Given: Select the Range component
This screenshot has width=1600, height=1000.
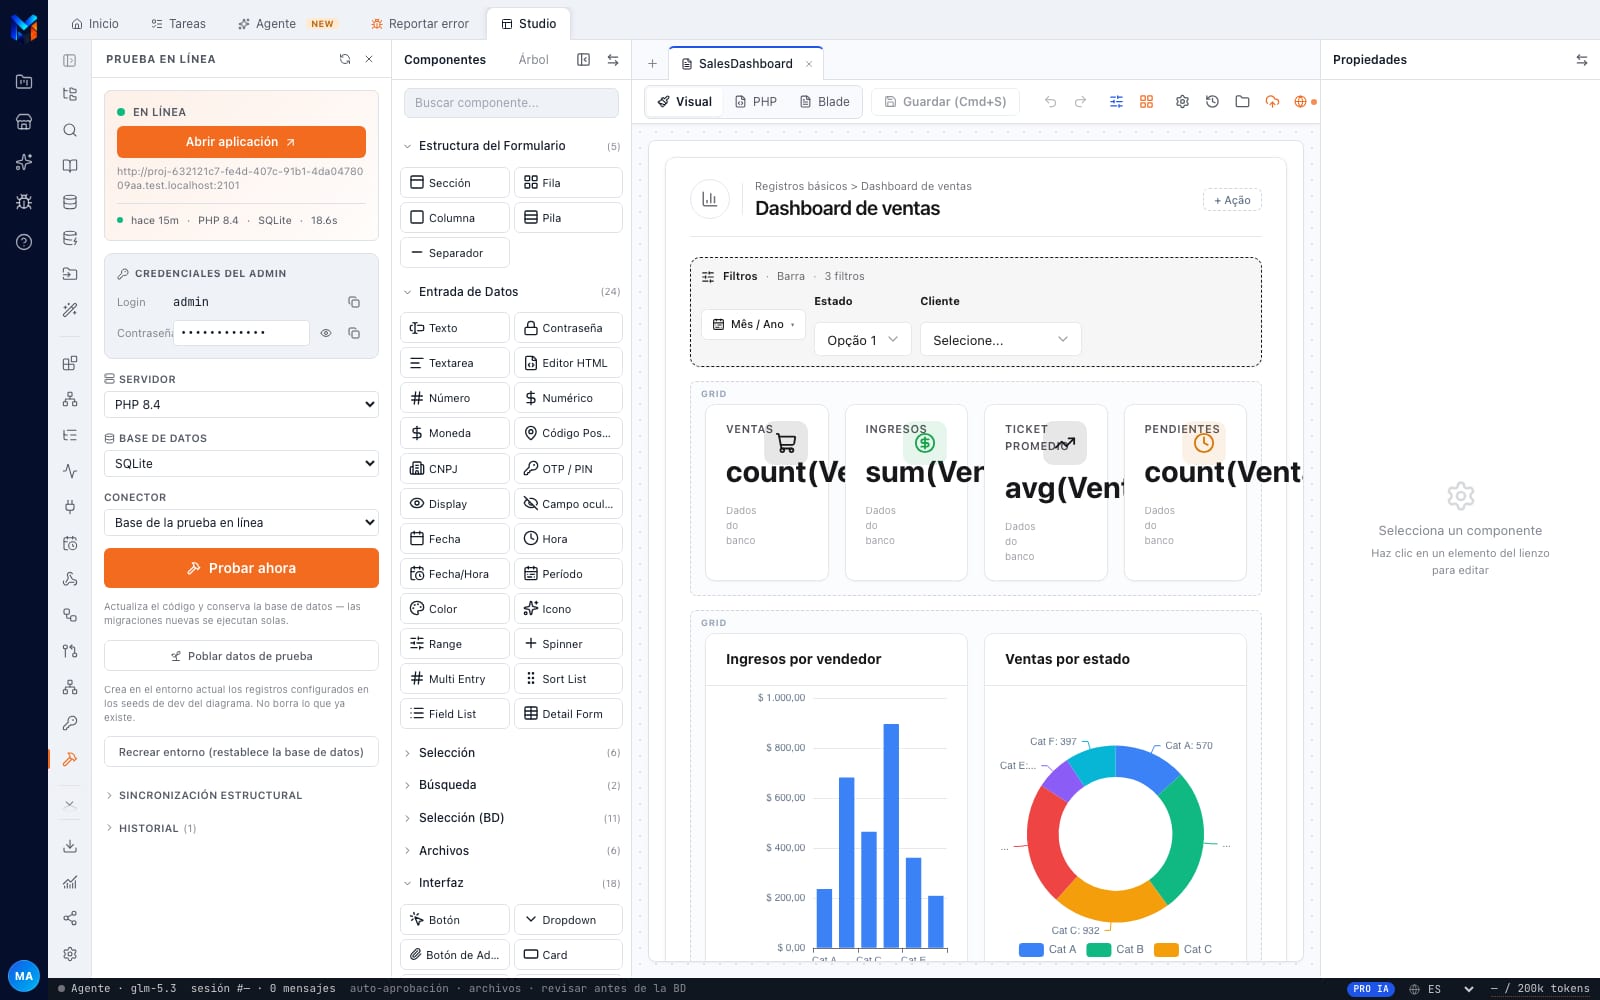Looking at the screenshot, I should (x=455, y=644).
